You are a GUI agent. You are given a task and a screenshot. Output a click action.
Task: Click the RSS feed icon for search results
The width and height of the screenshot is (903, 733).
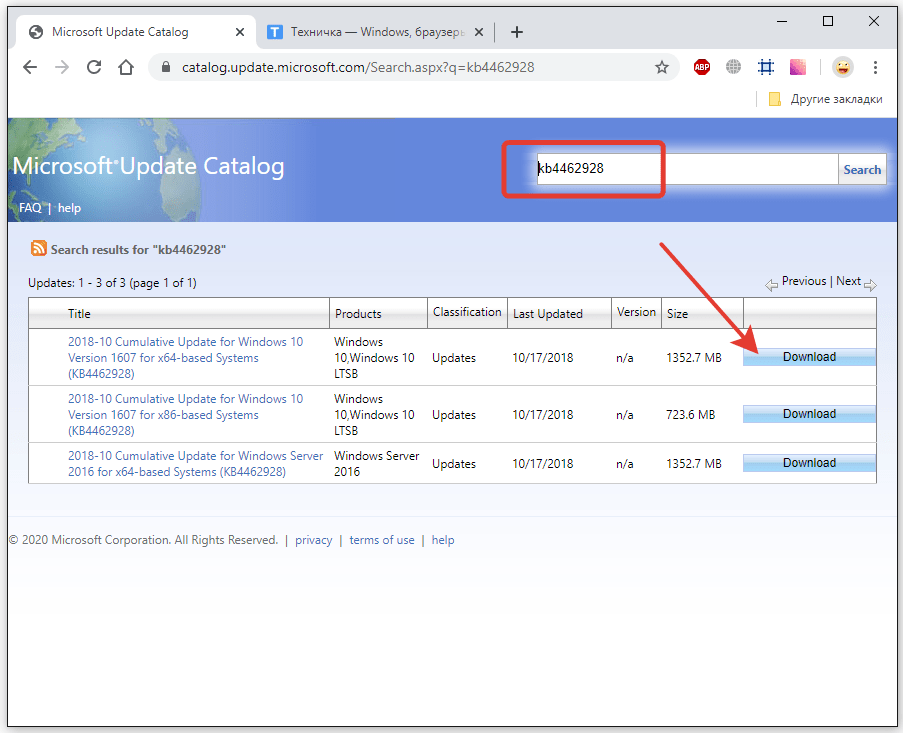tap(39, 248)
